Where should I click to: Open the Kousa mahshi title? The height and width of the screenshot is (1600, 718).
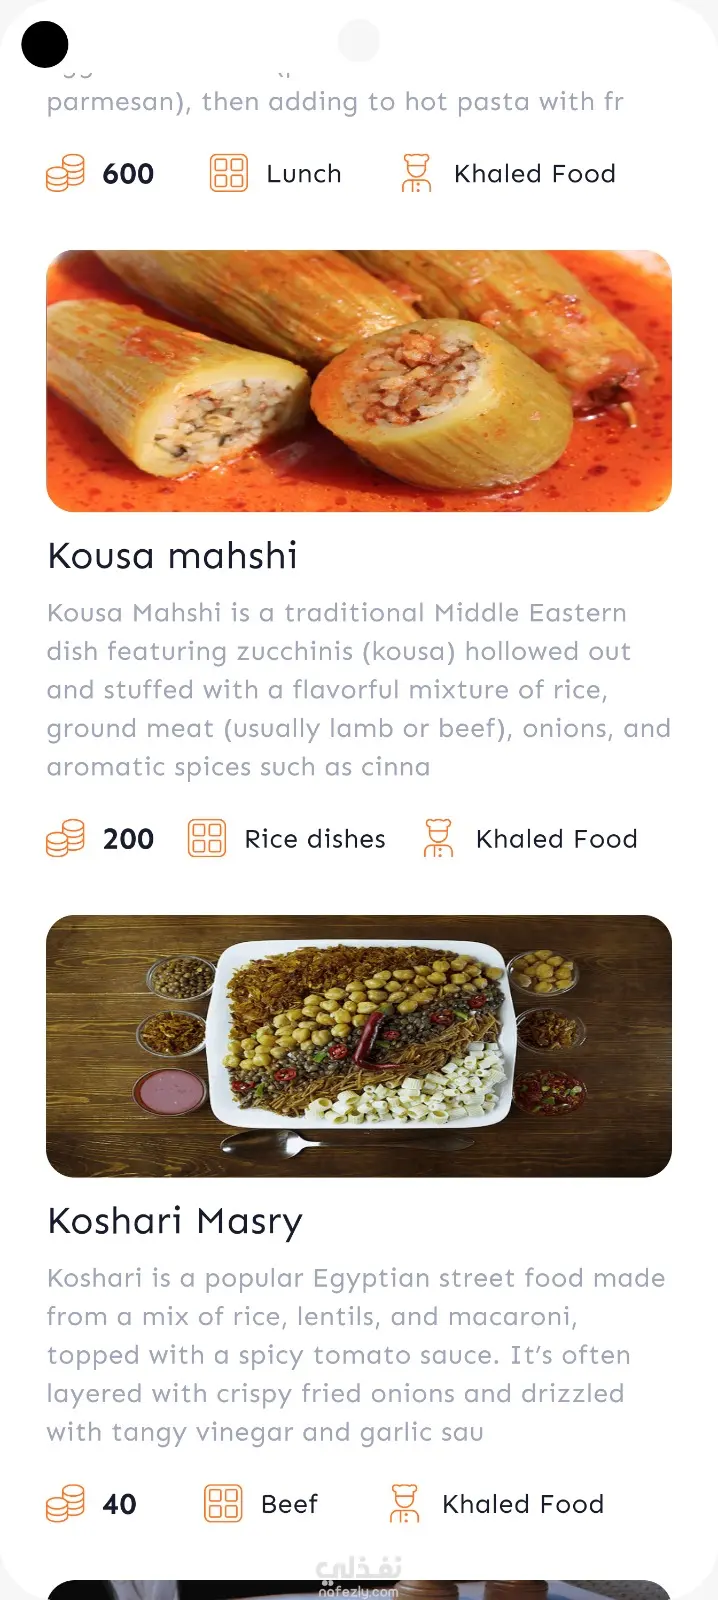coord(173,556)
